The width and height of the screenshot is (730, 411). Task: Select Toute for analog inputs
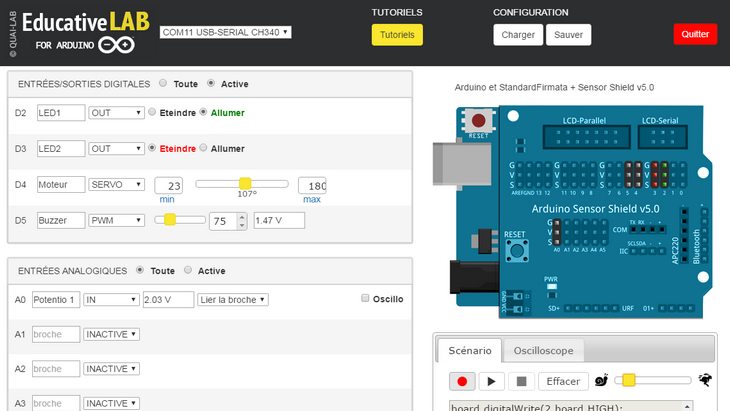click(140, 270)
